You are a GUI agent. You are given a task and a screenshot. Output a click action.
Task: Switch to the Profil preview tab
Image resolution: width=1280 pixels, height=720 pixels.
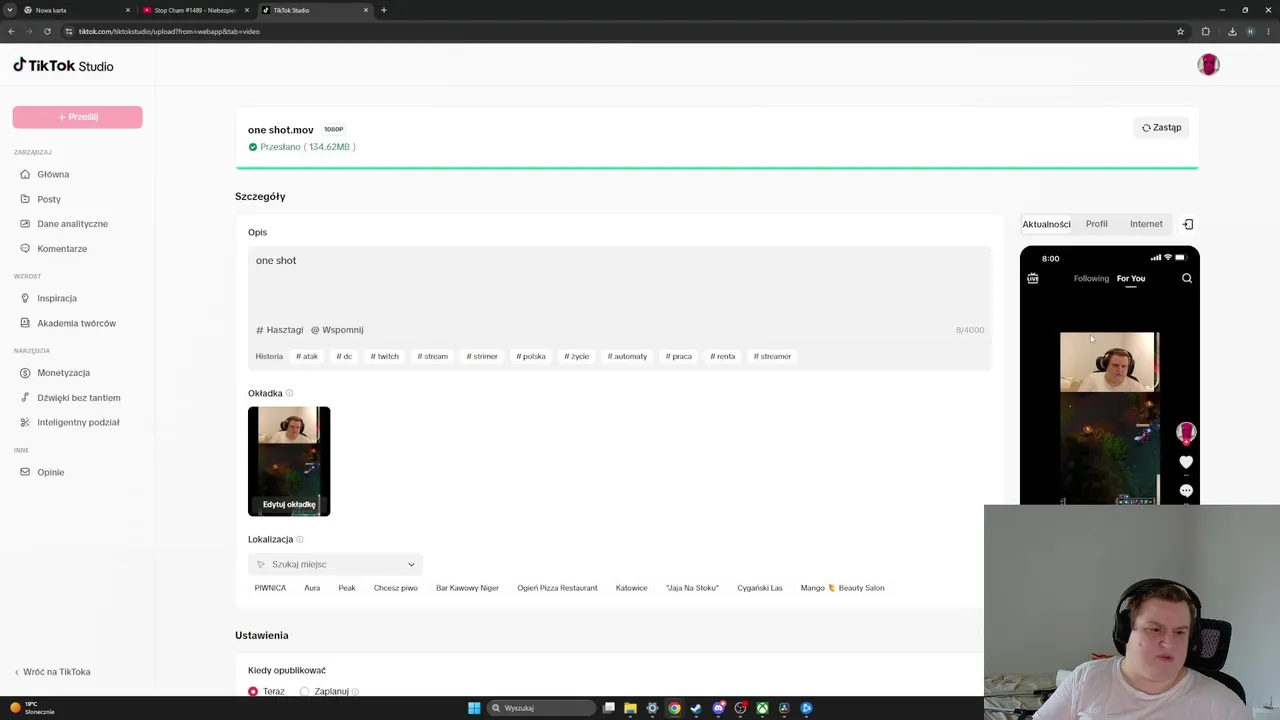click(x=1097, y=224)
